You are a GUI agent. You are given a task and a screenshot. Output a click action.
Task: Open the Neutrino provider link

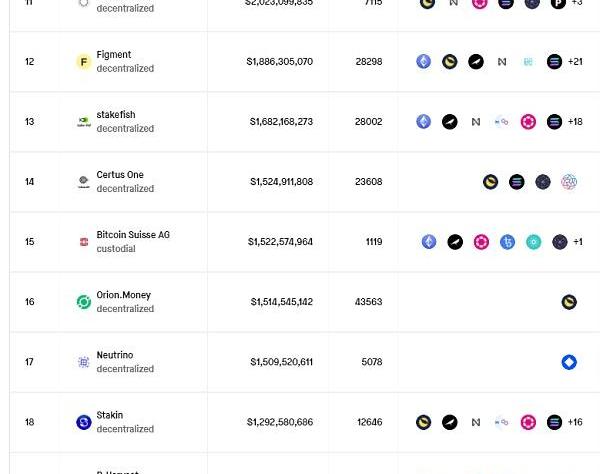click(x=115, y=355)
